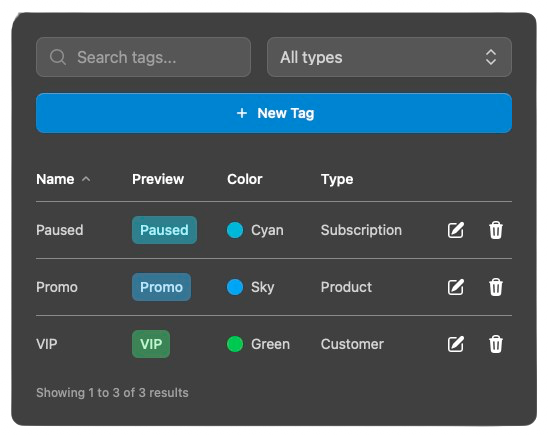
Task: Delete the VIP tag
Action: tap(496, 344)
